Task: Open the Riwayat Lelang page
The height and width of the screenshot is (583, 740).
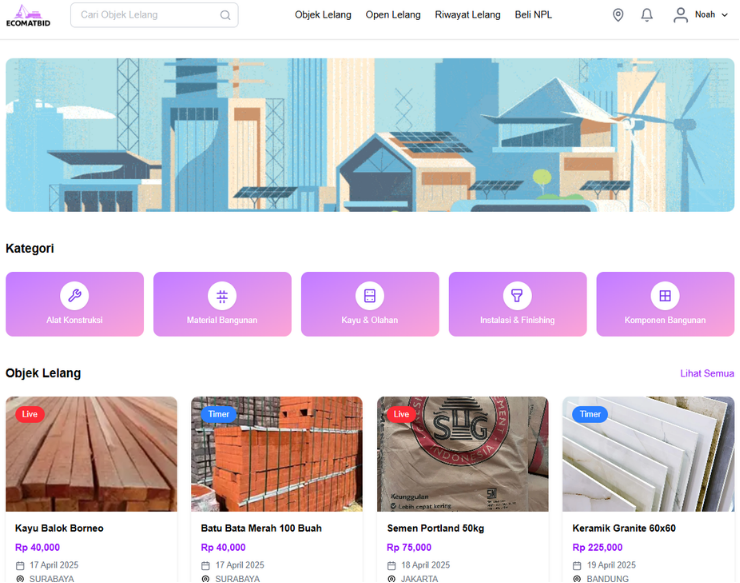Action: (x=467, y=15)
